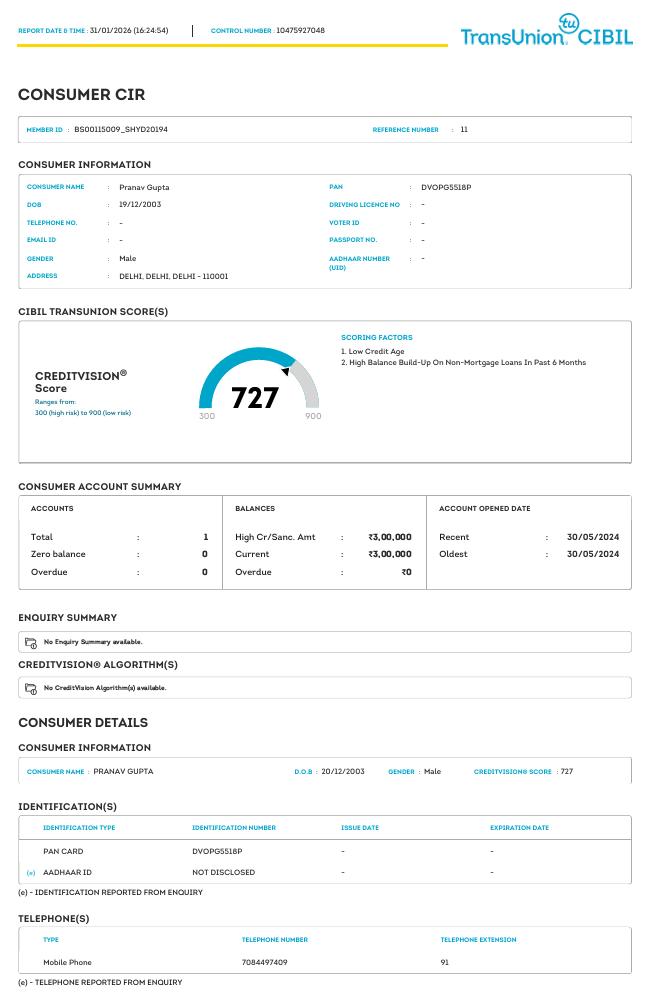
Task: Click scoring factor Low Credit Age
Action: pos(373,351)
